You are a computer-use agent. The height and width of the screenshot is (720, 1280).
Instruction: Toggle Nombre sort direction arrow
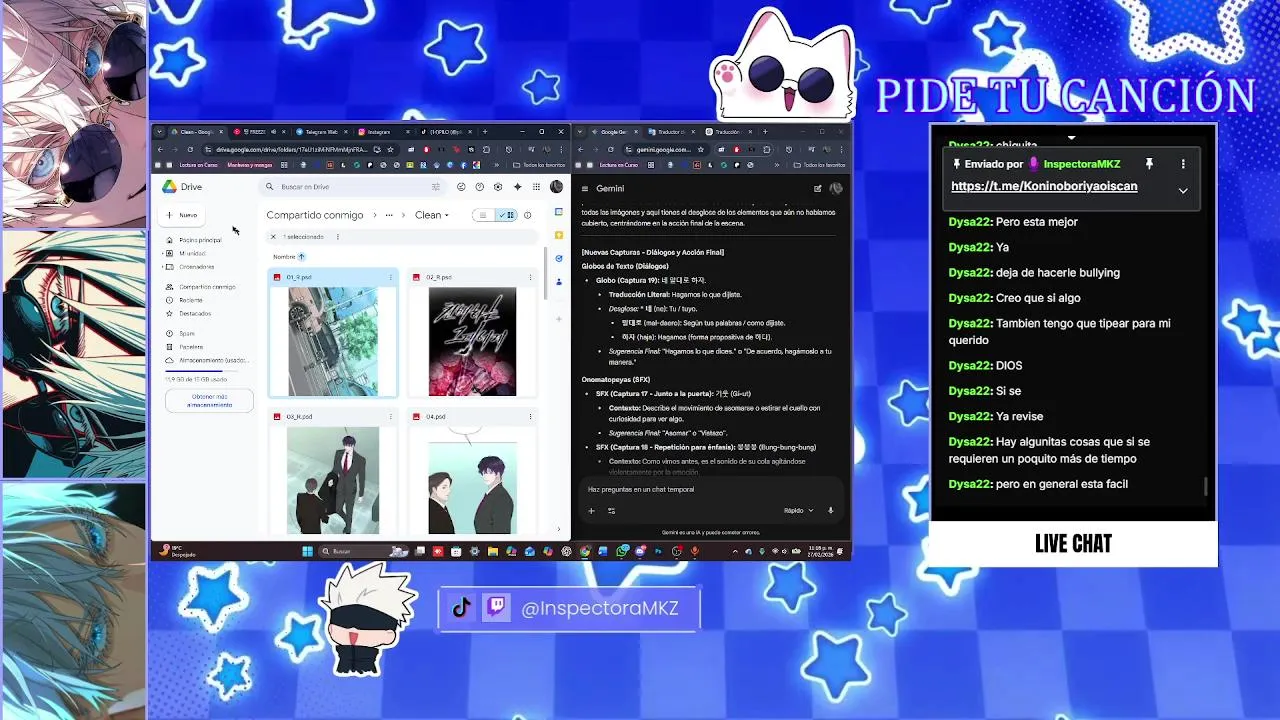[301, 257]
